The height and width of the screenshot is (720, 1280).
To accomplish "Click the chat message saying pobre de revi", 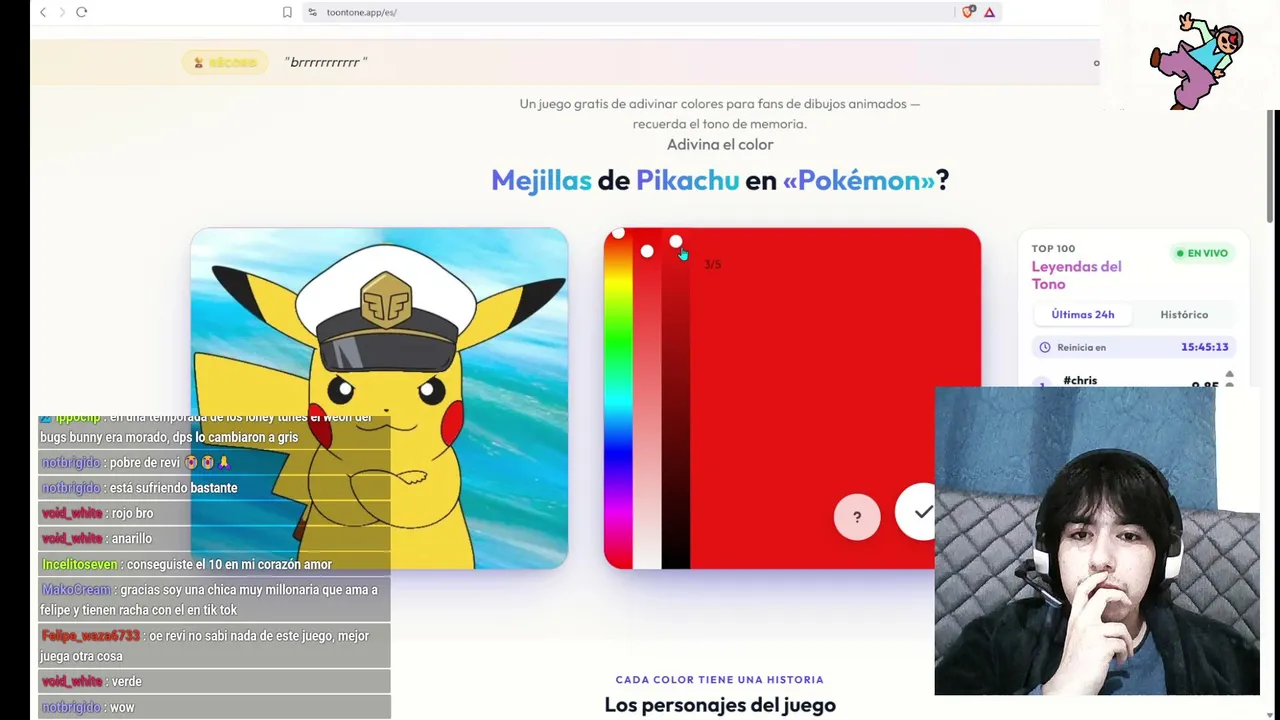I will (214, 462).
